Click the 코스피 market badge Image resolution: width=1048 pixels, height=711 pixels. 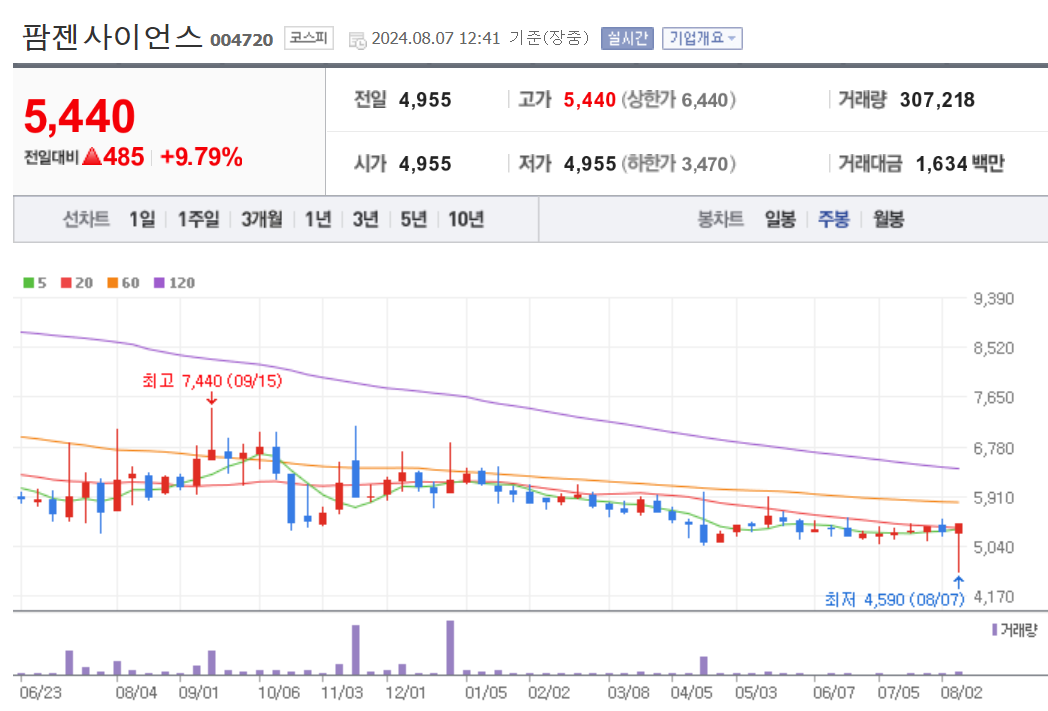(309, 37)
